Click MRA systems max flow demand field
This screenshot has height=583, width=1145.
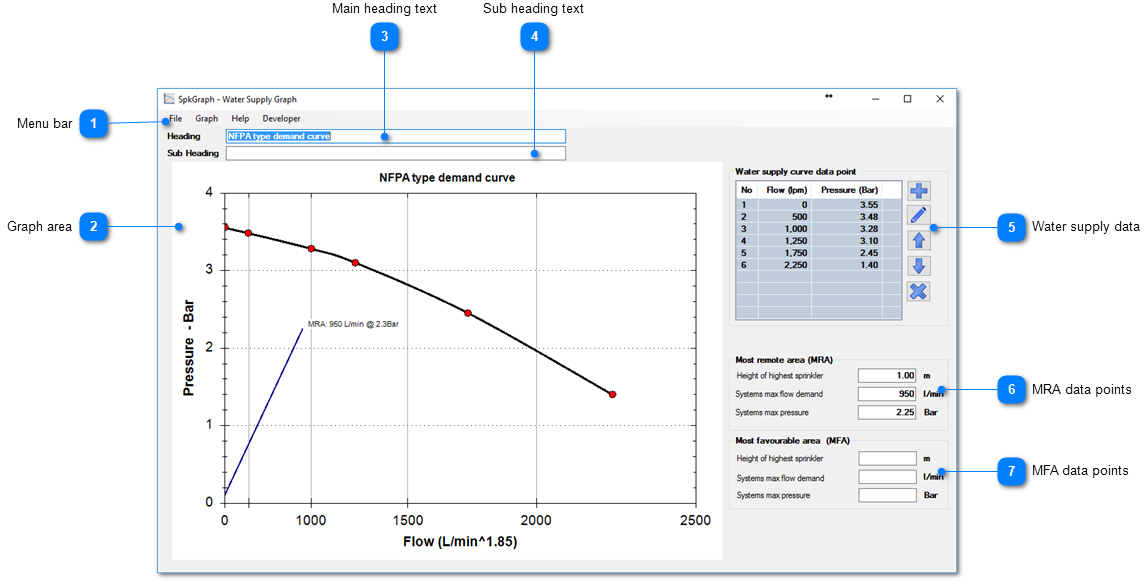coord(887,394)
